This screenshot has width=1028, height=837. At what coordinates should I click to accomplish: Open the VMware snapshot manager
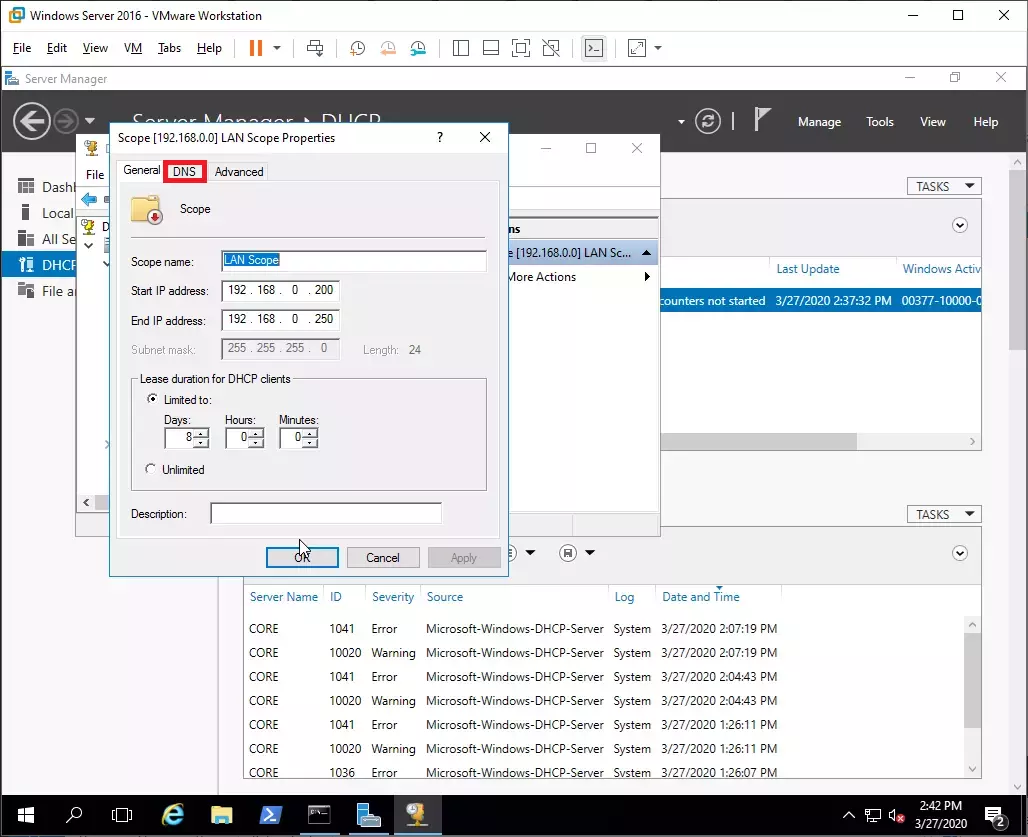coord(418,48)
